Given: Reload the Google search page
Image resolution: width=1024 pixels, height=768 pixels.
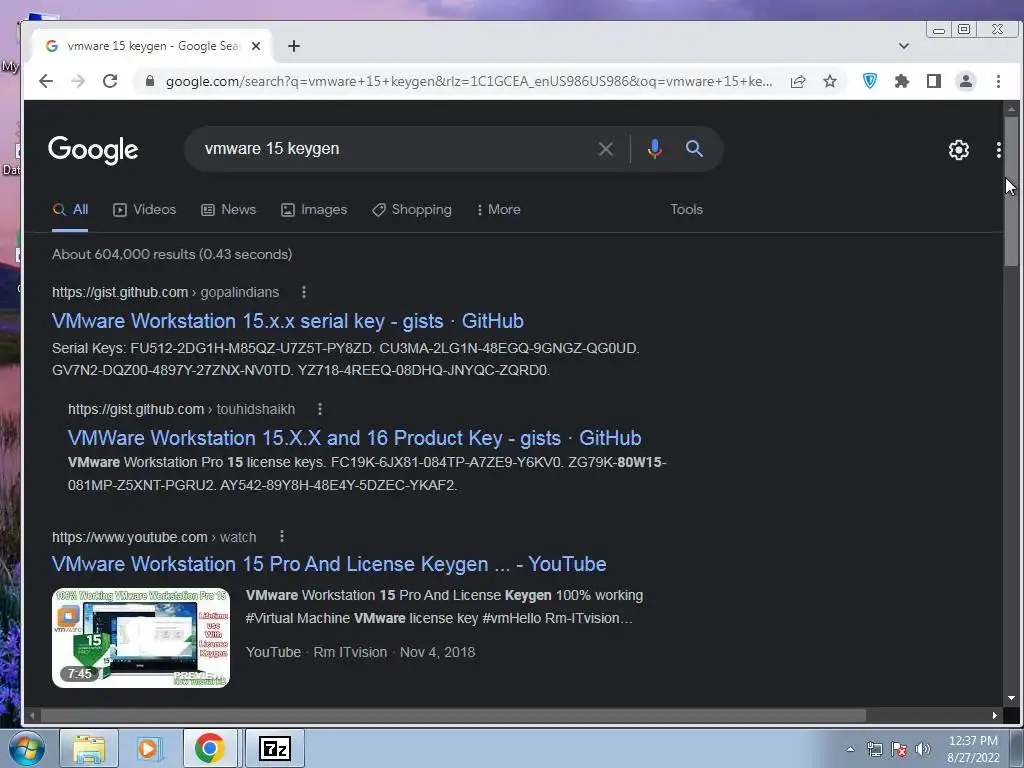Looking at the screenshot, I should click(x=110, y=81).
